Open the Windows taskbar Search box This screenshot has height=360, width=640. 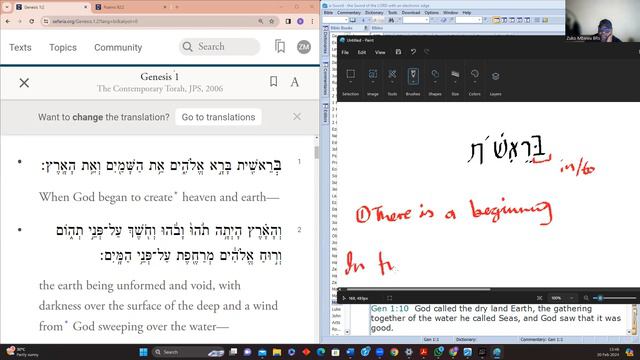(x=188, y=352)
